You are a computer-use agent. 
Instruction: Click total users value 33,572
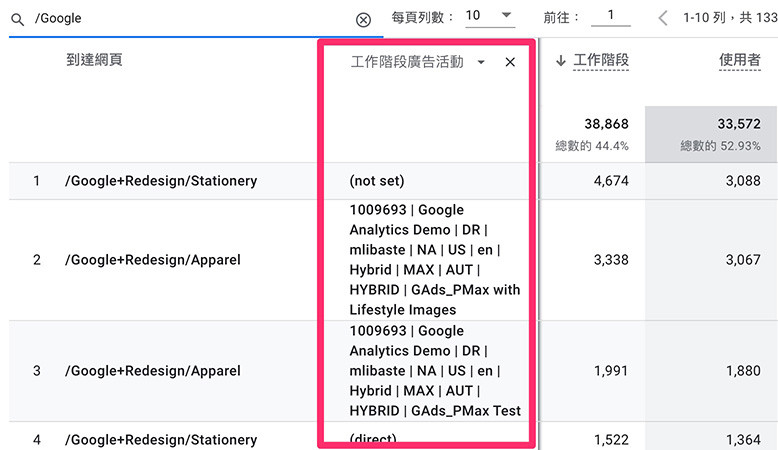pyautogui.click(x=739, y=124)
